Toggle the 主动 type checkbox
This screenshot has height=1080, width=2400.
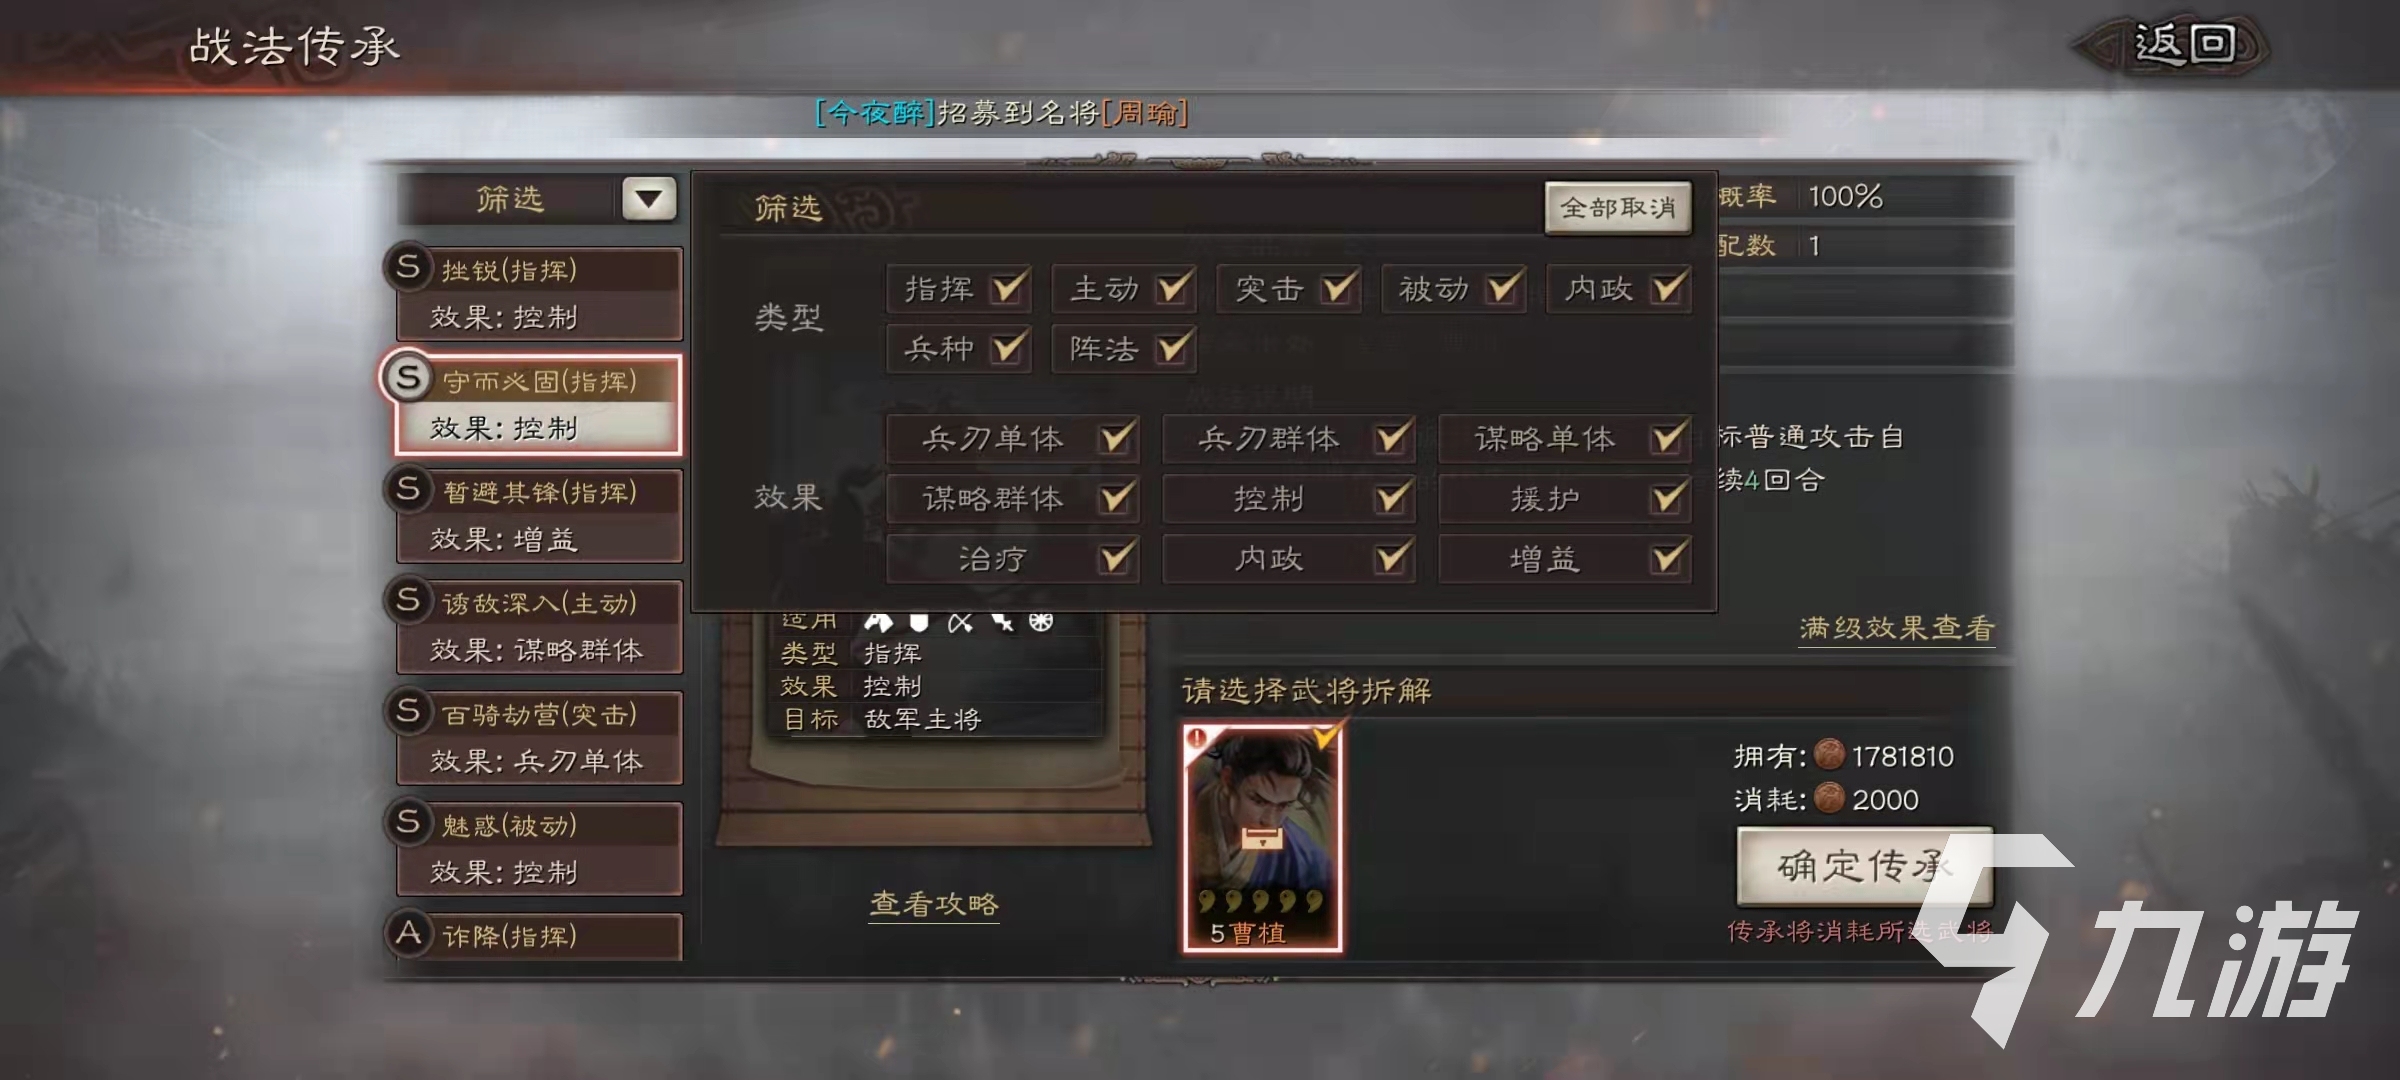click(x=1171, y=289)
